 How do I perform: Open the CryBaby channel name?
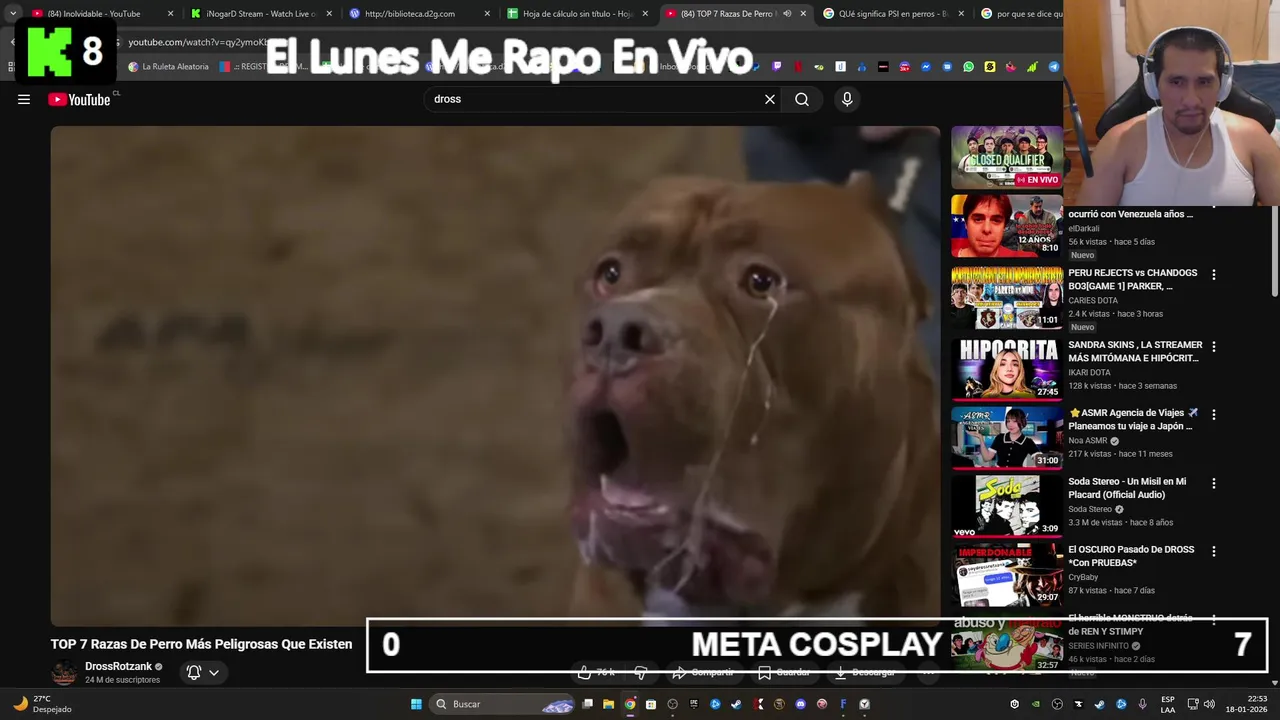point(1083,577)
